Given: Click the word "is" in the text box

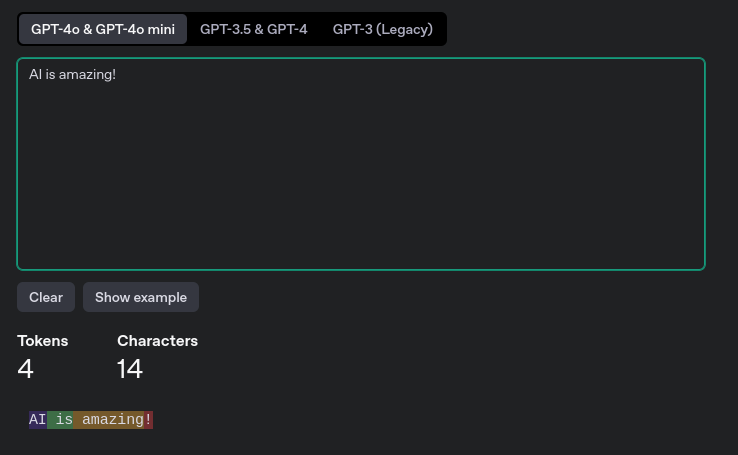Looking at the screenshot, I should coord(51,74).
